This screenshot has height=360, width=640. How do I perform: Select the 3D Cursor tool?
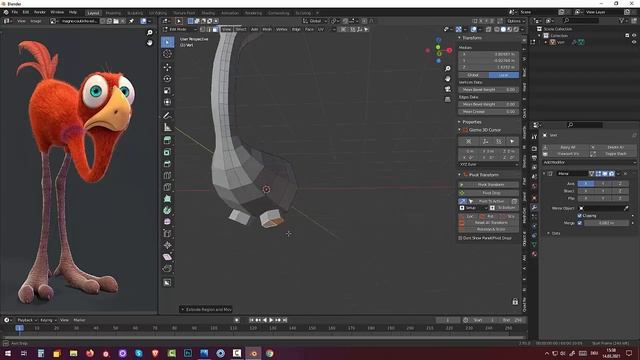click(167, 54)
